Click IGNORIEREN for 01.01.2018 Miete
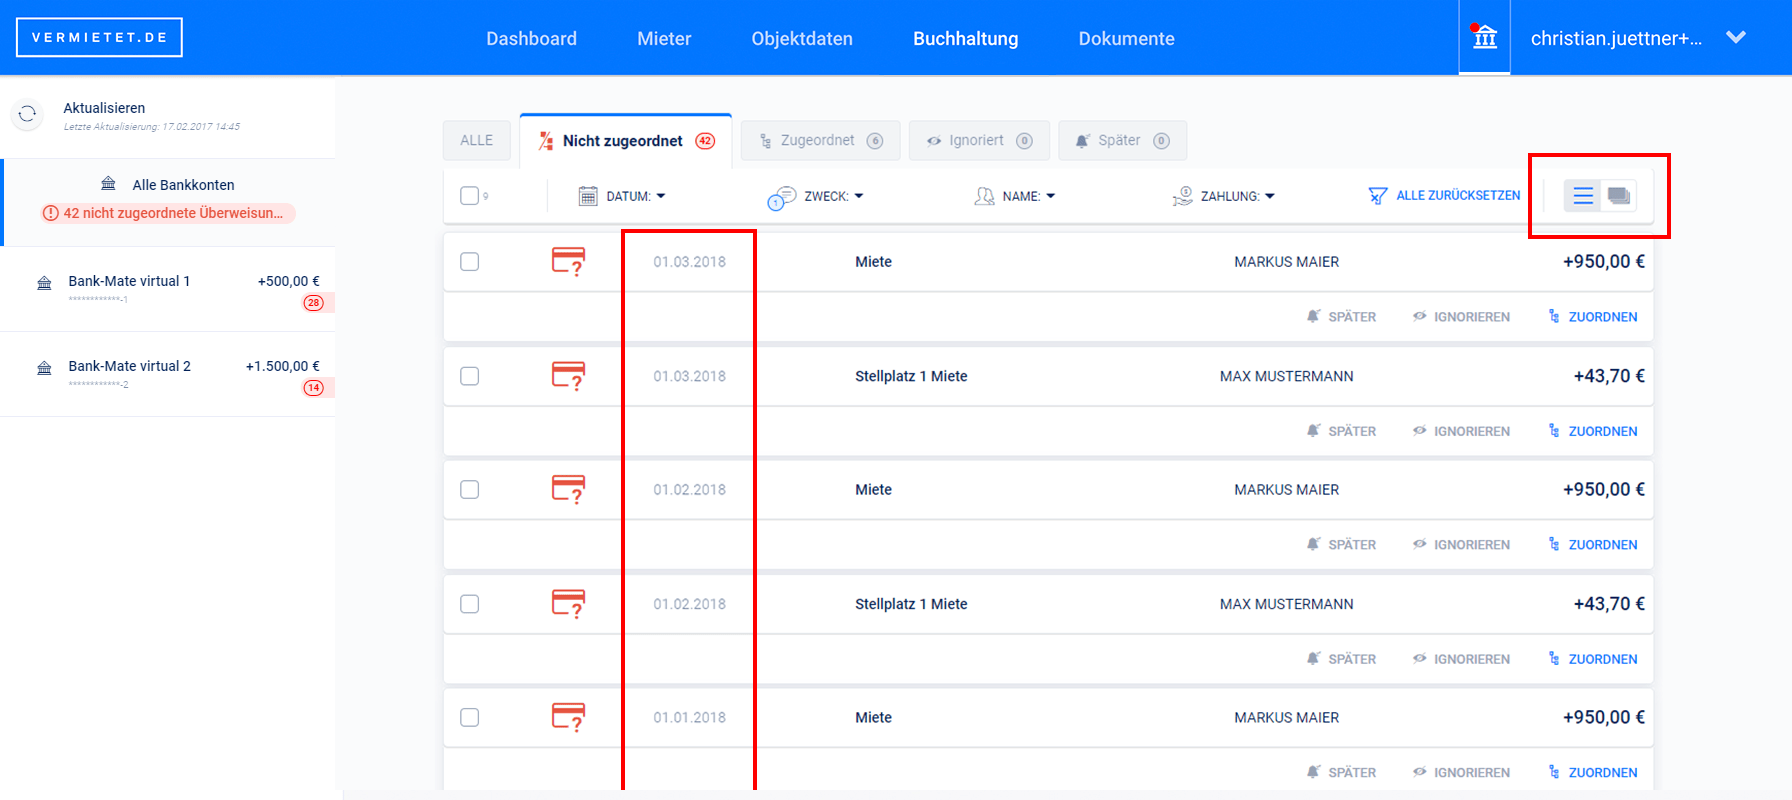 1461,773
